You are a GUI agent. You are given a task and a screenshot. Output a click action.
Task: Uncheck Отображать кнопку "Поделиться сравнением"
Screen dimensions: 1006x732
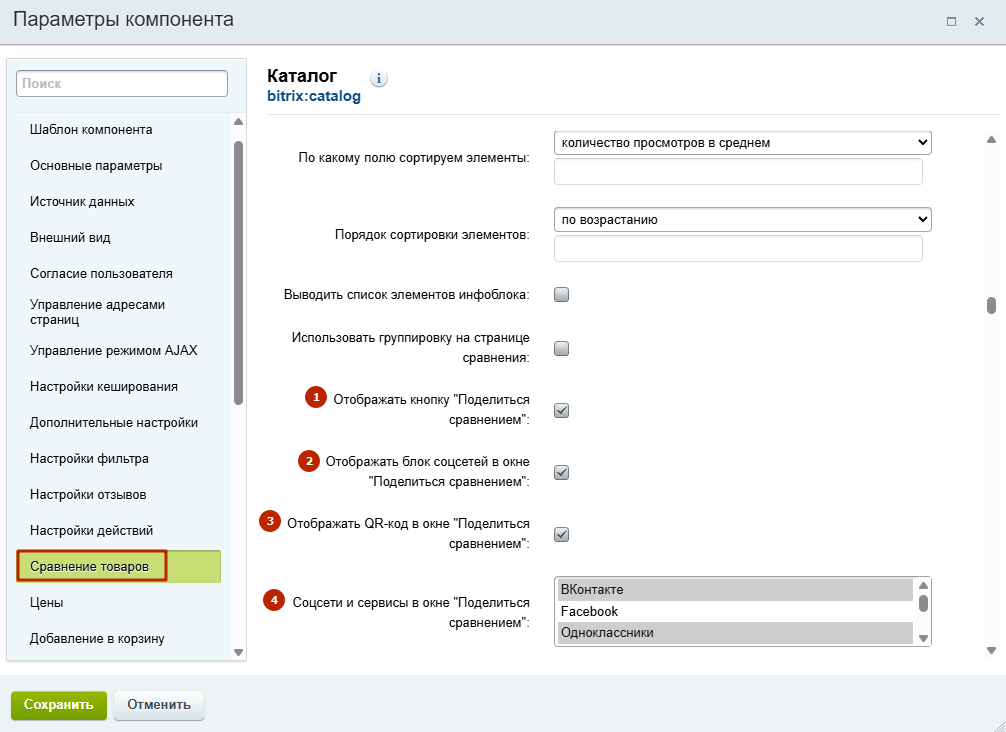point(561,411)
